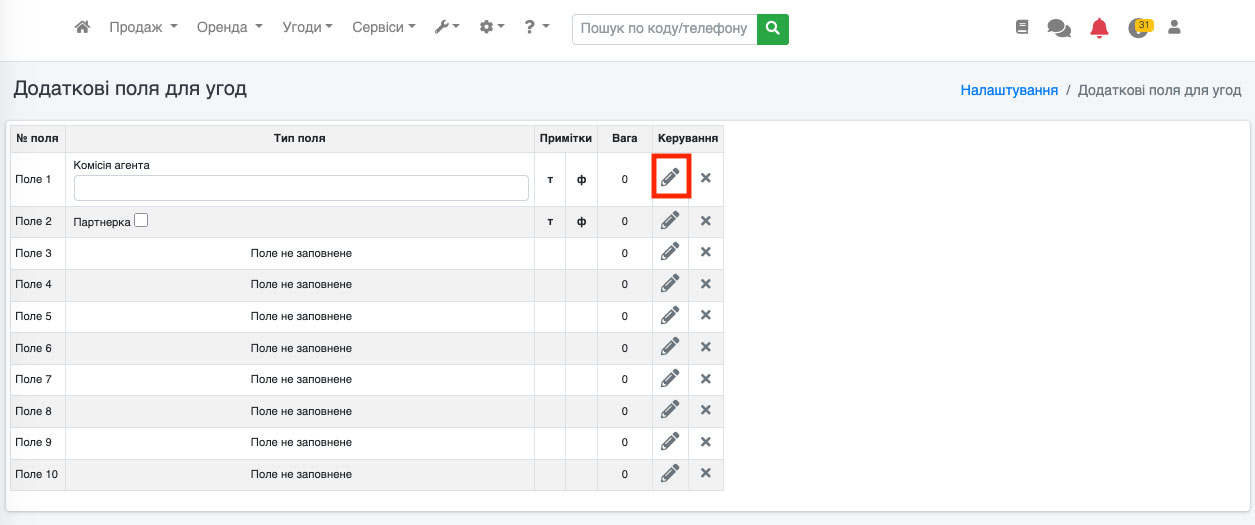Delete Поле 2 using the X icon

705,221
